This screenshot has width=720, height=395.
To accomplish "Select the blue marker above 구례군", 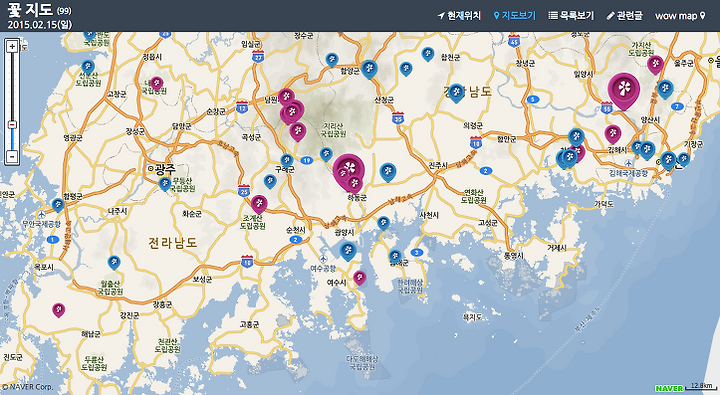I will 287,161.
